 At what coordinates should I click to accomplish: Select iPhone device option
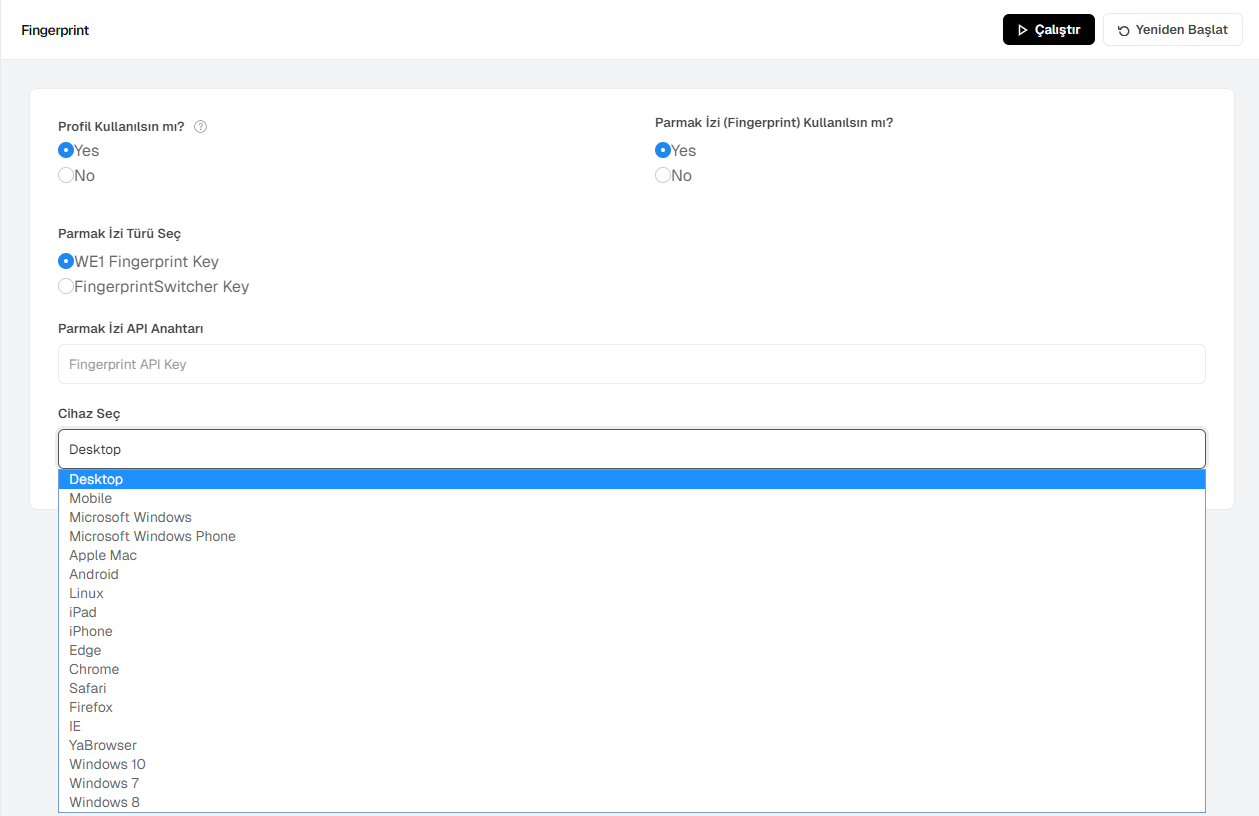pyautogui.click(x=632, y=631)
